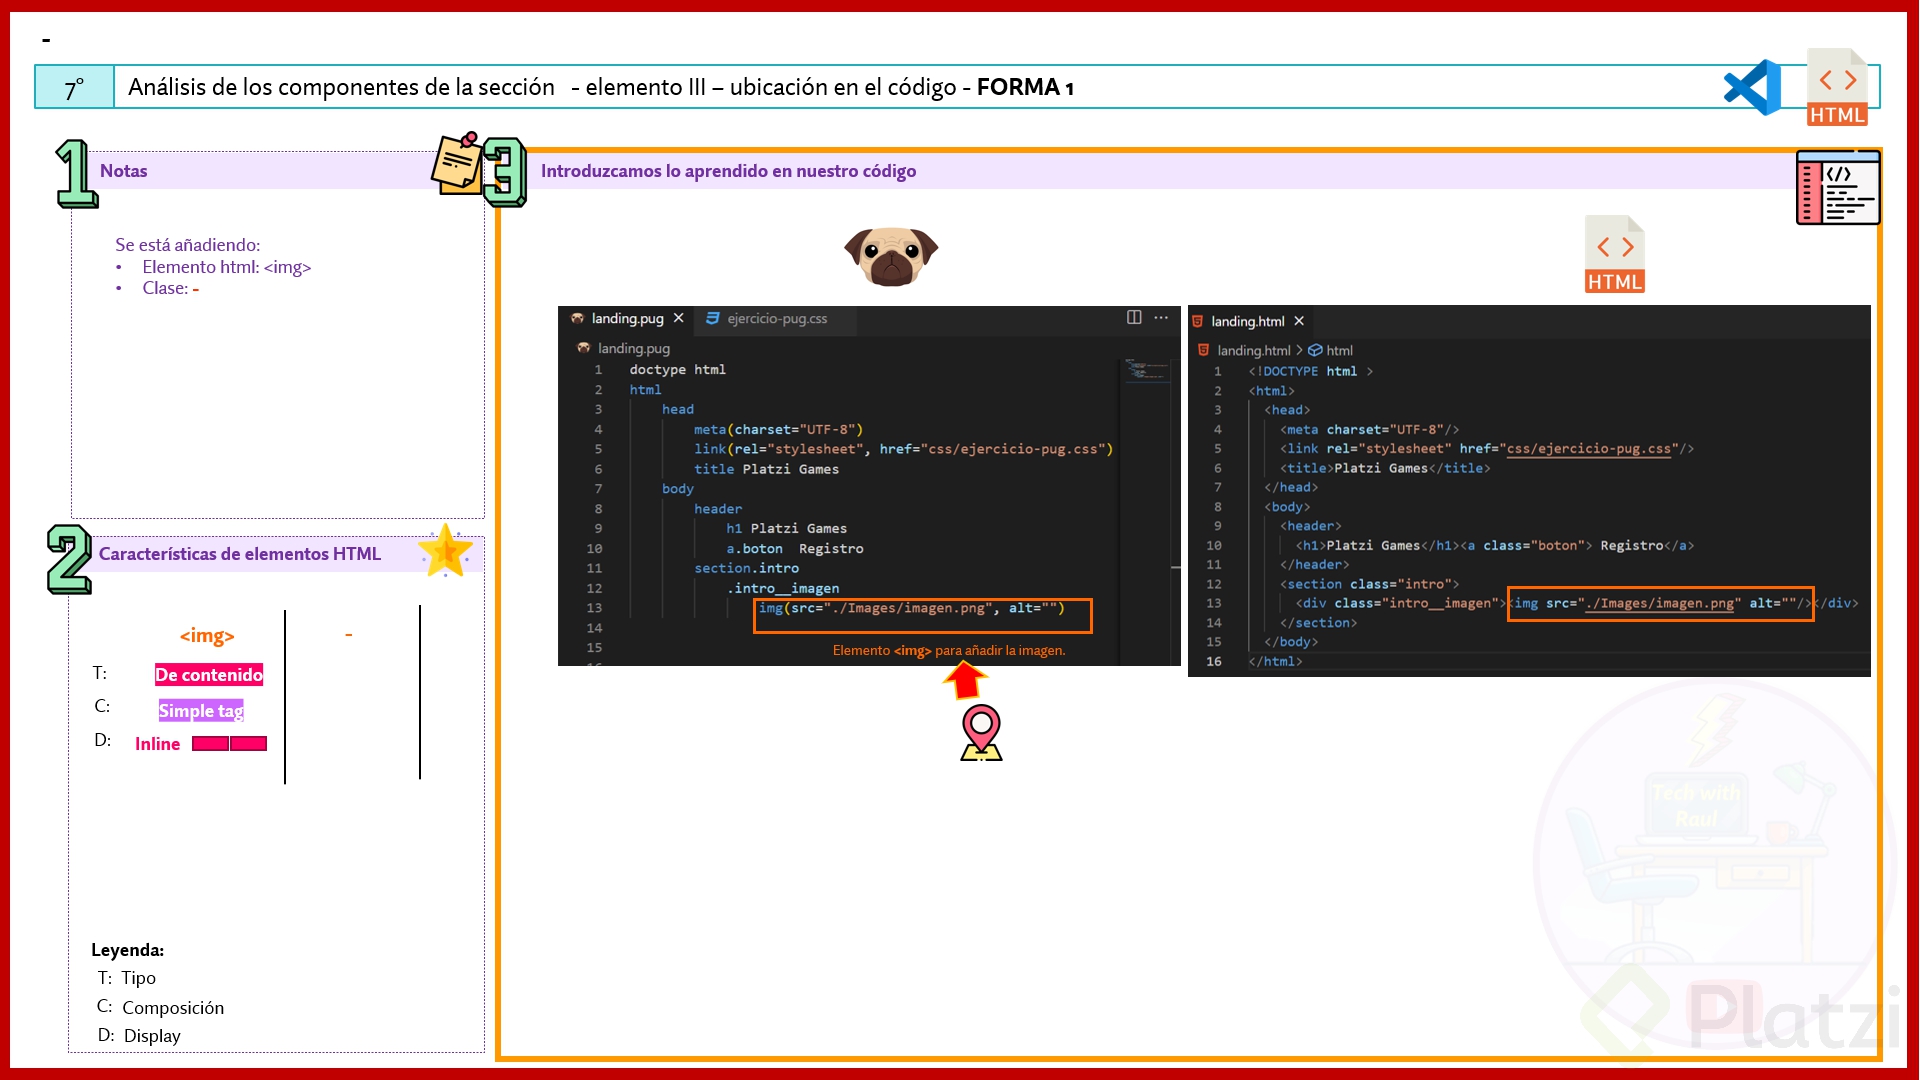
Task: Click the css file icon on the ejercicio-pug.css tab
Action: pyautogui.click(x=713, y=318)
